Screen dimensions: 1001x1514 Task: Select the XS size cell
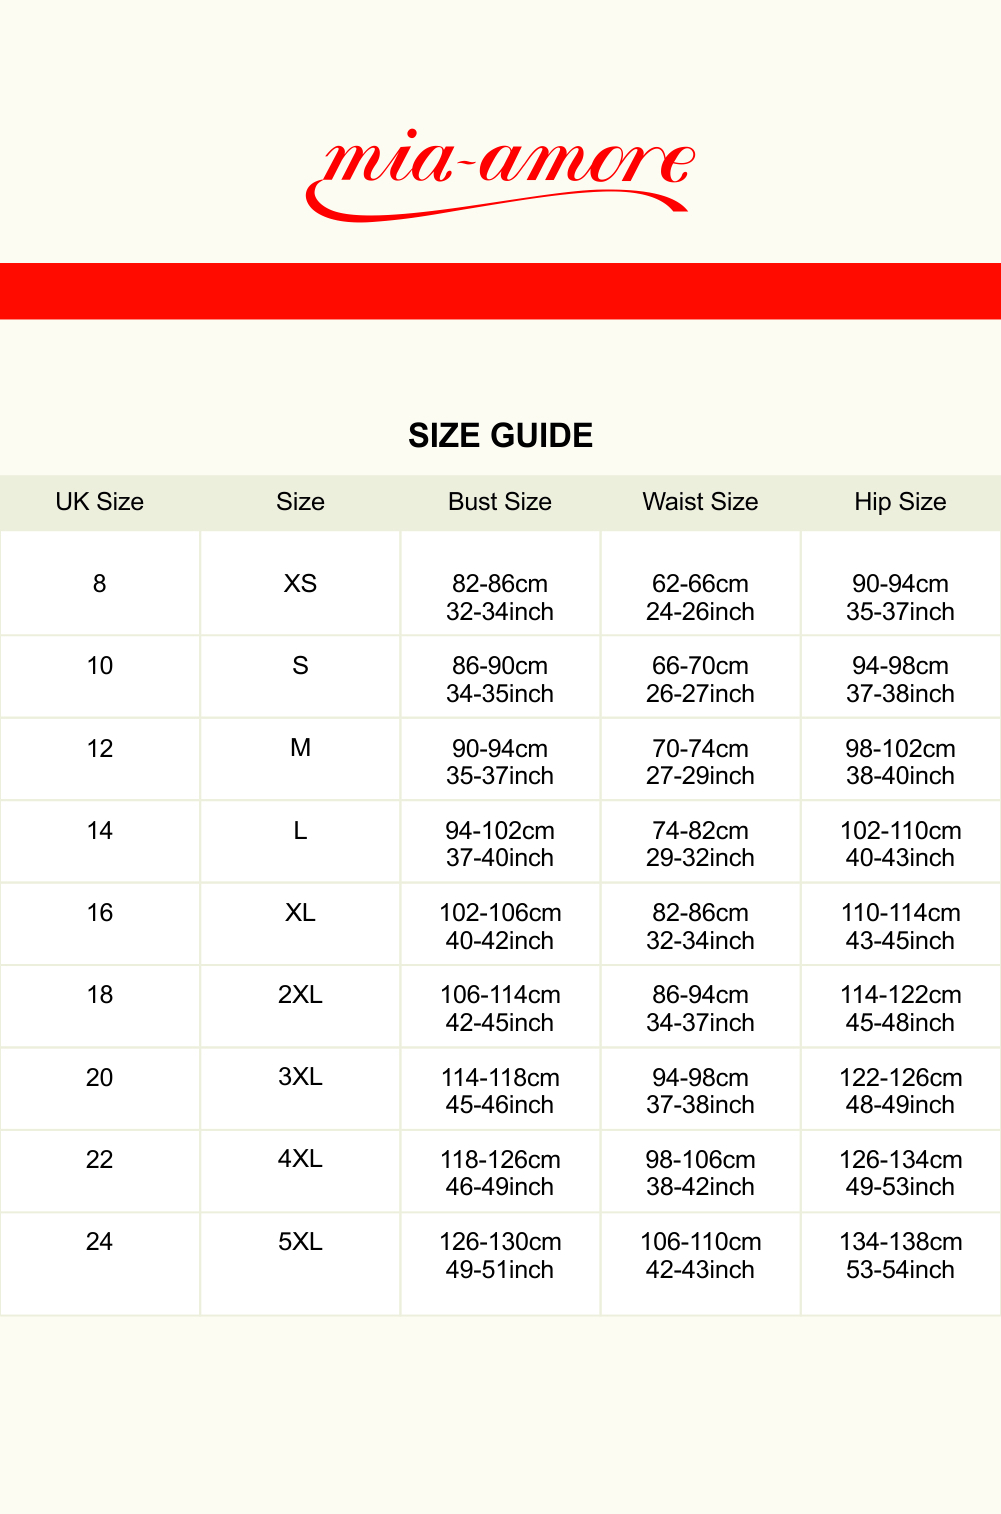click(300, 584)
